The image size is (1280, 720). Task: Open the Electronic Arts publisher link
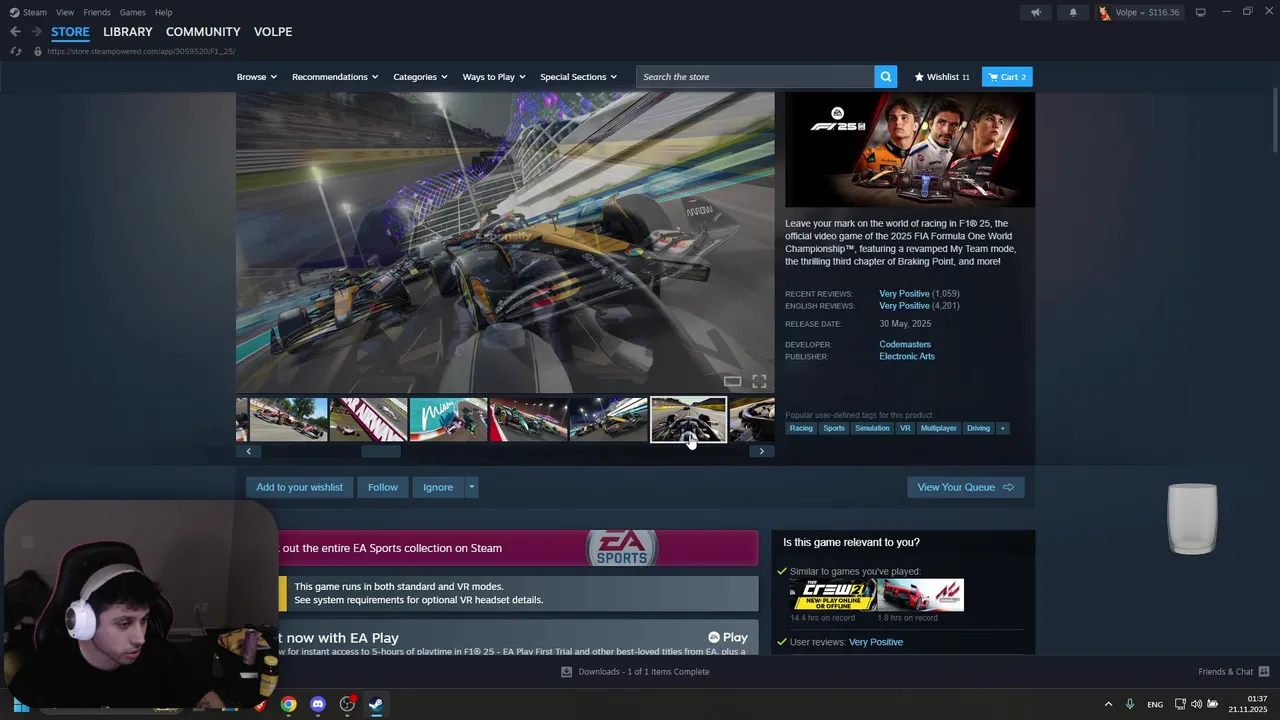coord(907,356)
